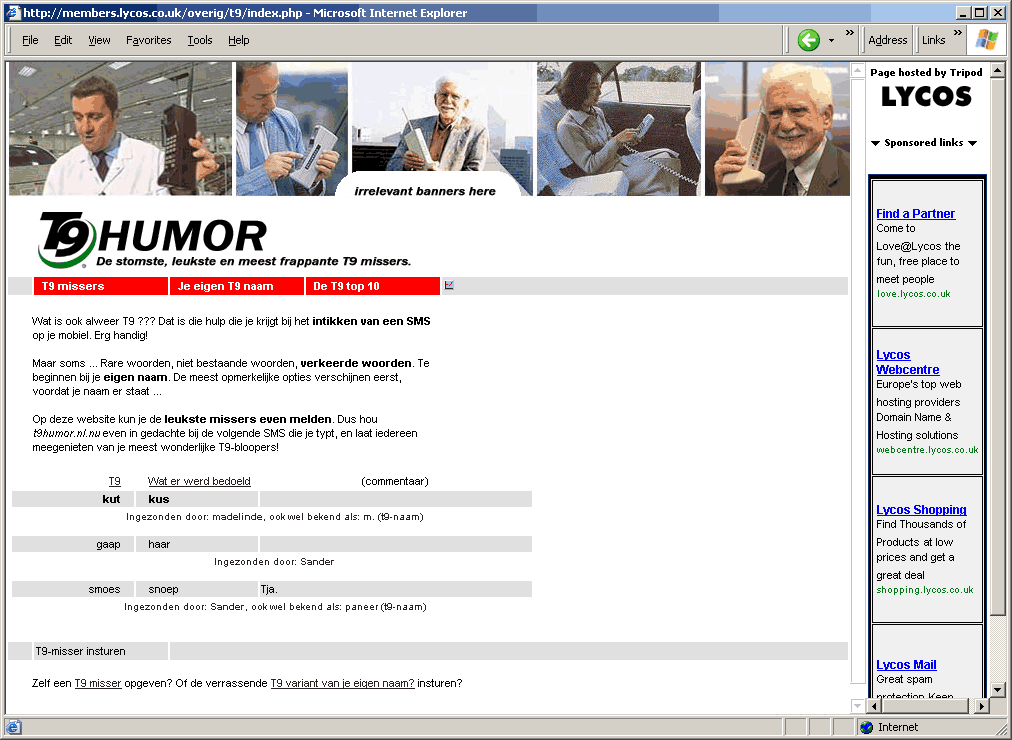Click the banner photo of the man in a blue shirt
1012x740 pixels.
[x=292, y=128]
